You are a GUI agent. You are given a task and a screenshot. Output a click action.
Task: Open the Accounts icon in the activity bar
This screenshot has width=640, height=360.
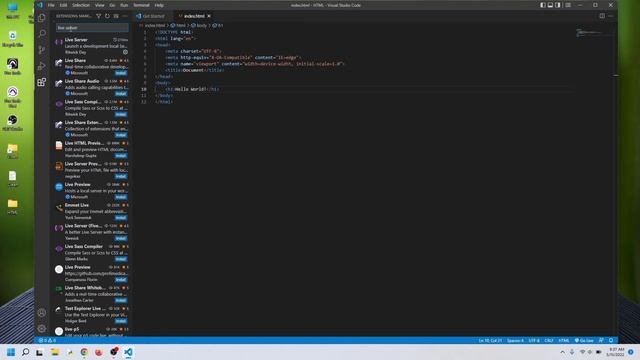(x=42, y=313)
